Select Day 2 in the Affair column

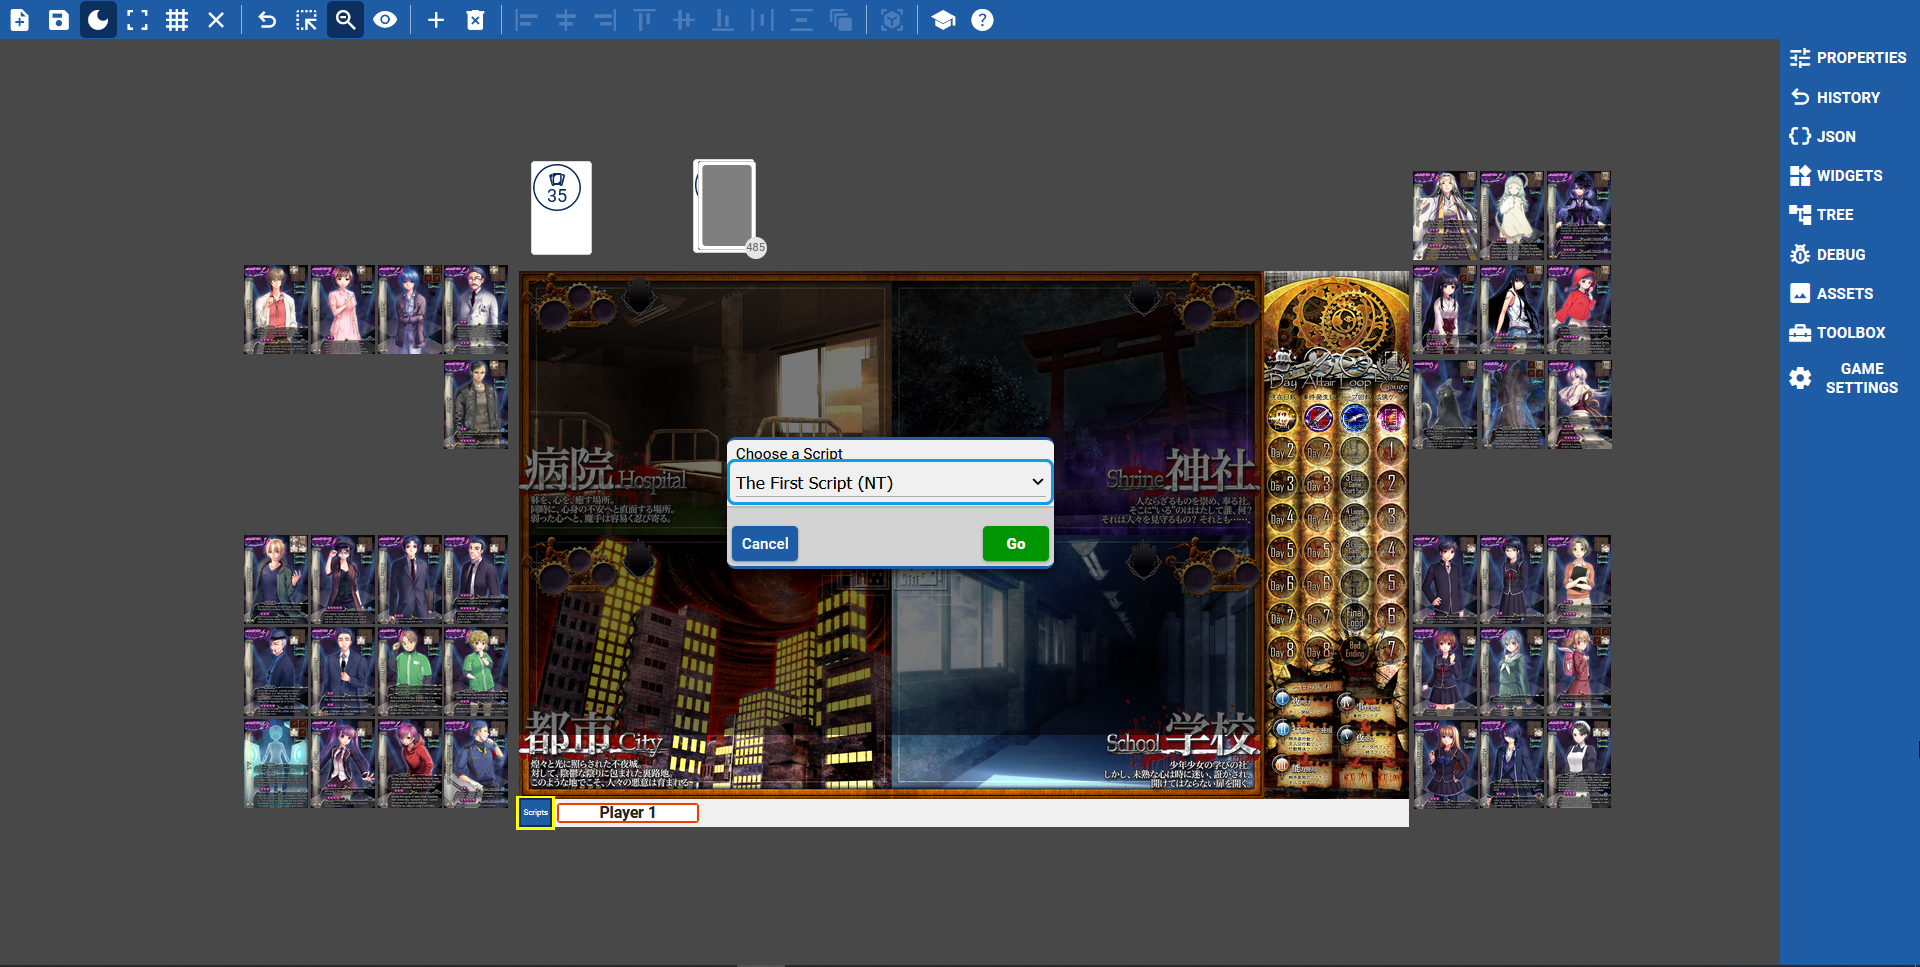coord(1318,452)
